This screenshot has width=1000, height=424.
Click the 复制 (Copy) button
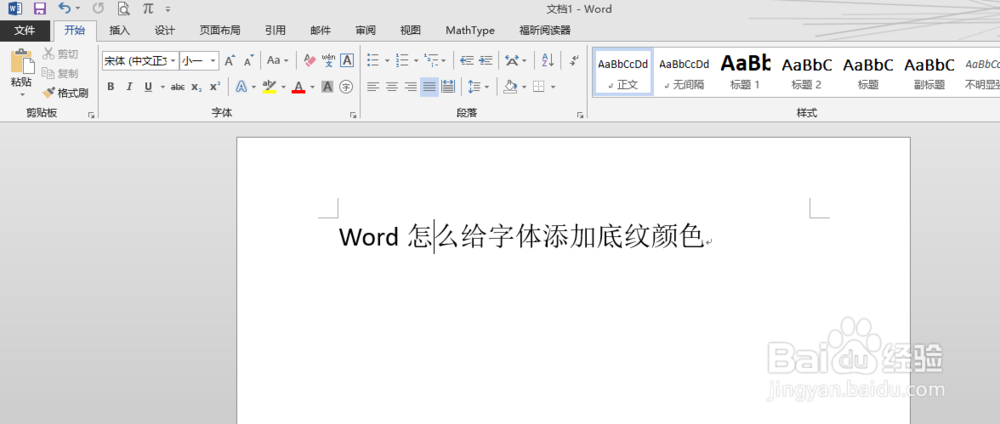pos(60,73)
